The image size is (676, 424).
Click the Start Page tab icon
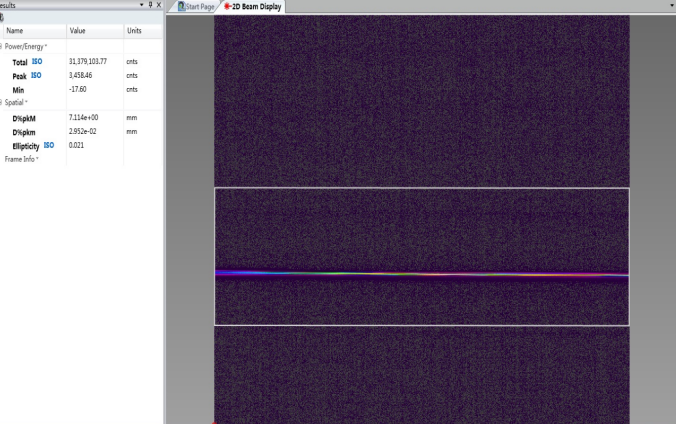182,6
